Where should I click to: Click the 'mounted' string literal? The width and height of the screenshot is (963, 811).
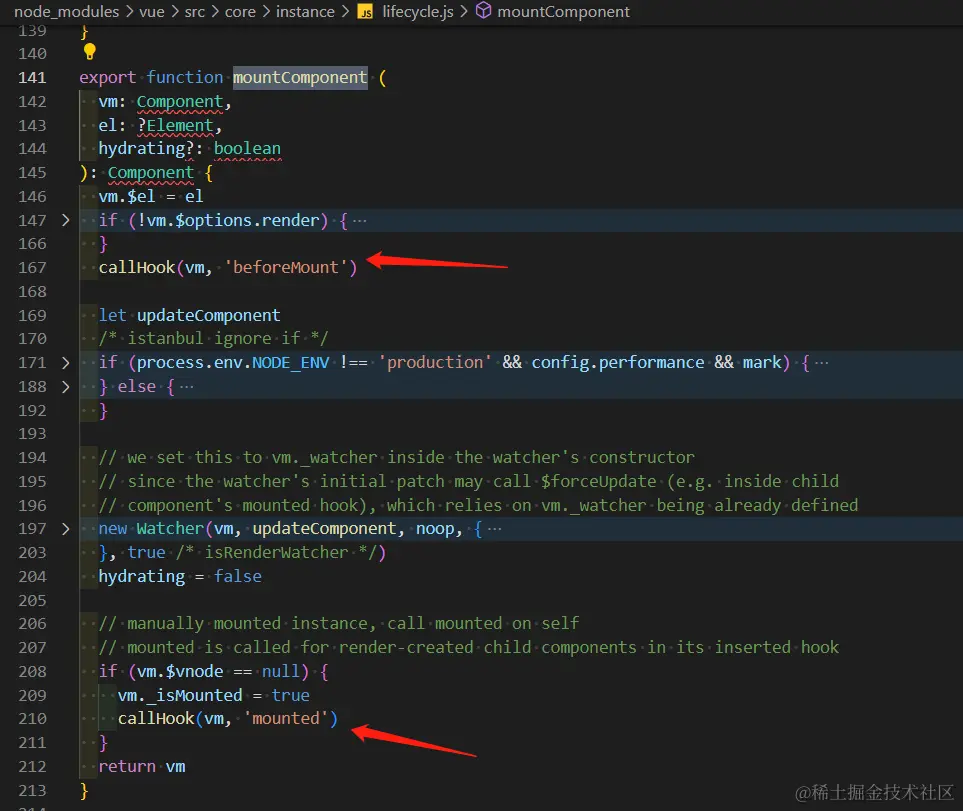pos(286,718)
